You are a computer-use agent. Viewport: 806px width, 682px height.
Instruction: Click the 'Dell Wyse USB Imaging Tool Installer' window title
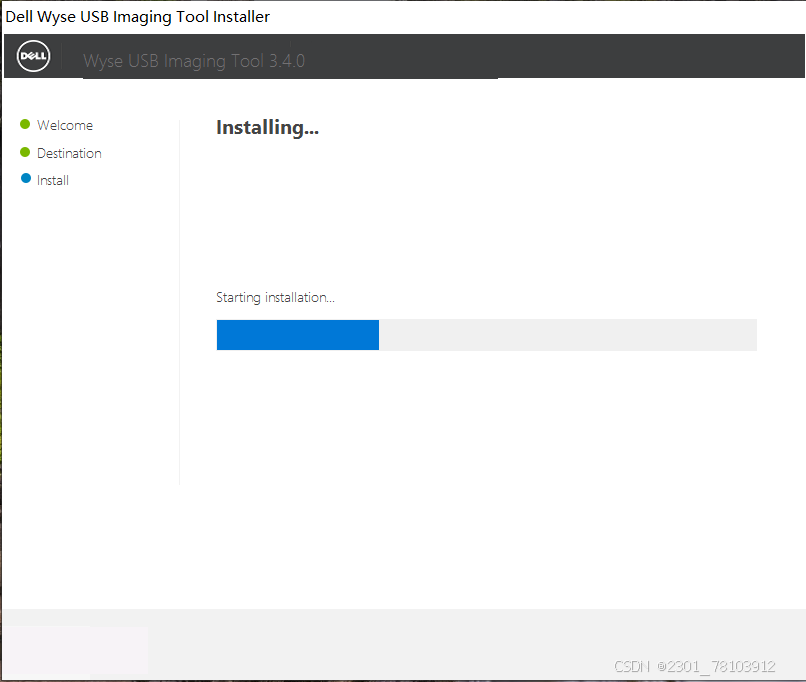tap(137, 17)
